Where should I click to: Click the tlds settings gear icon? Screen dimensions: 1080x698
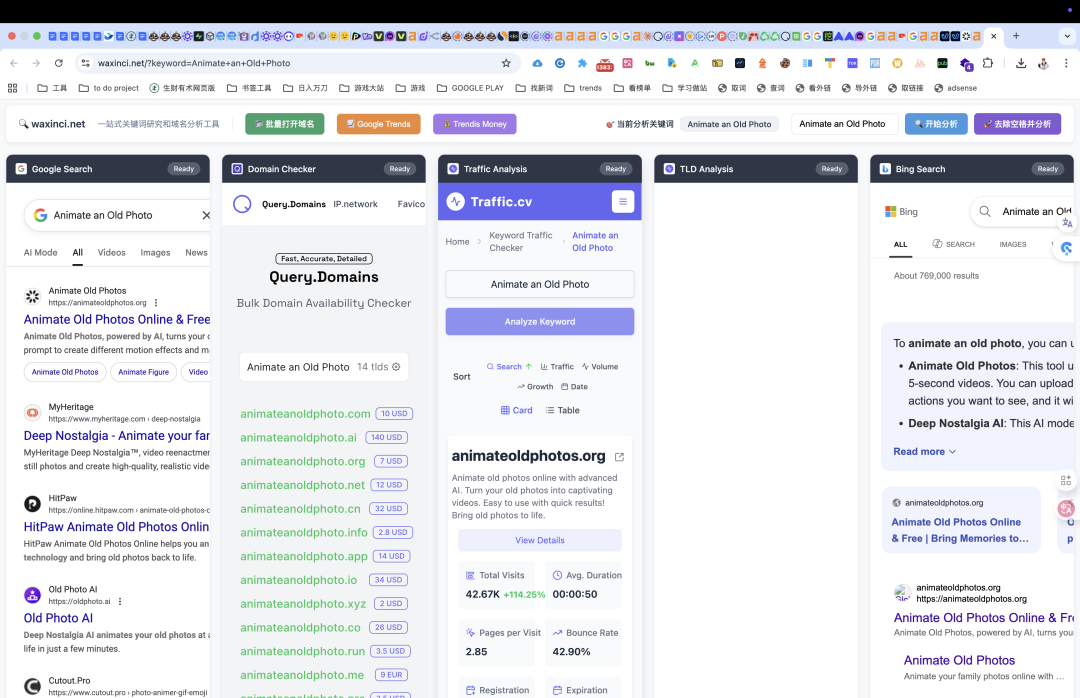click(x=396, y=367)
